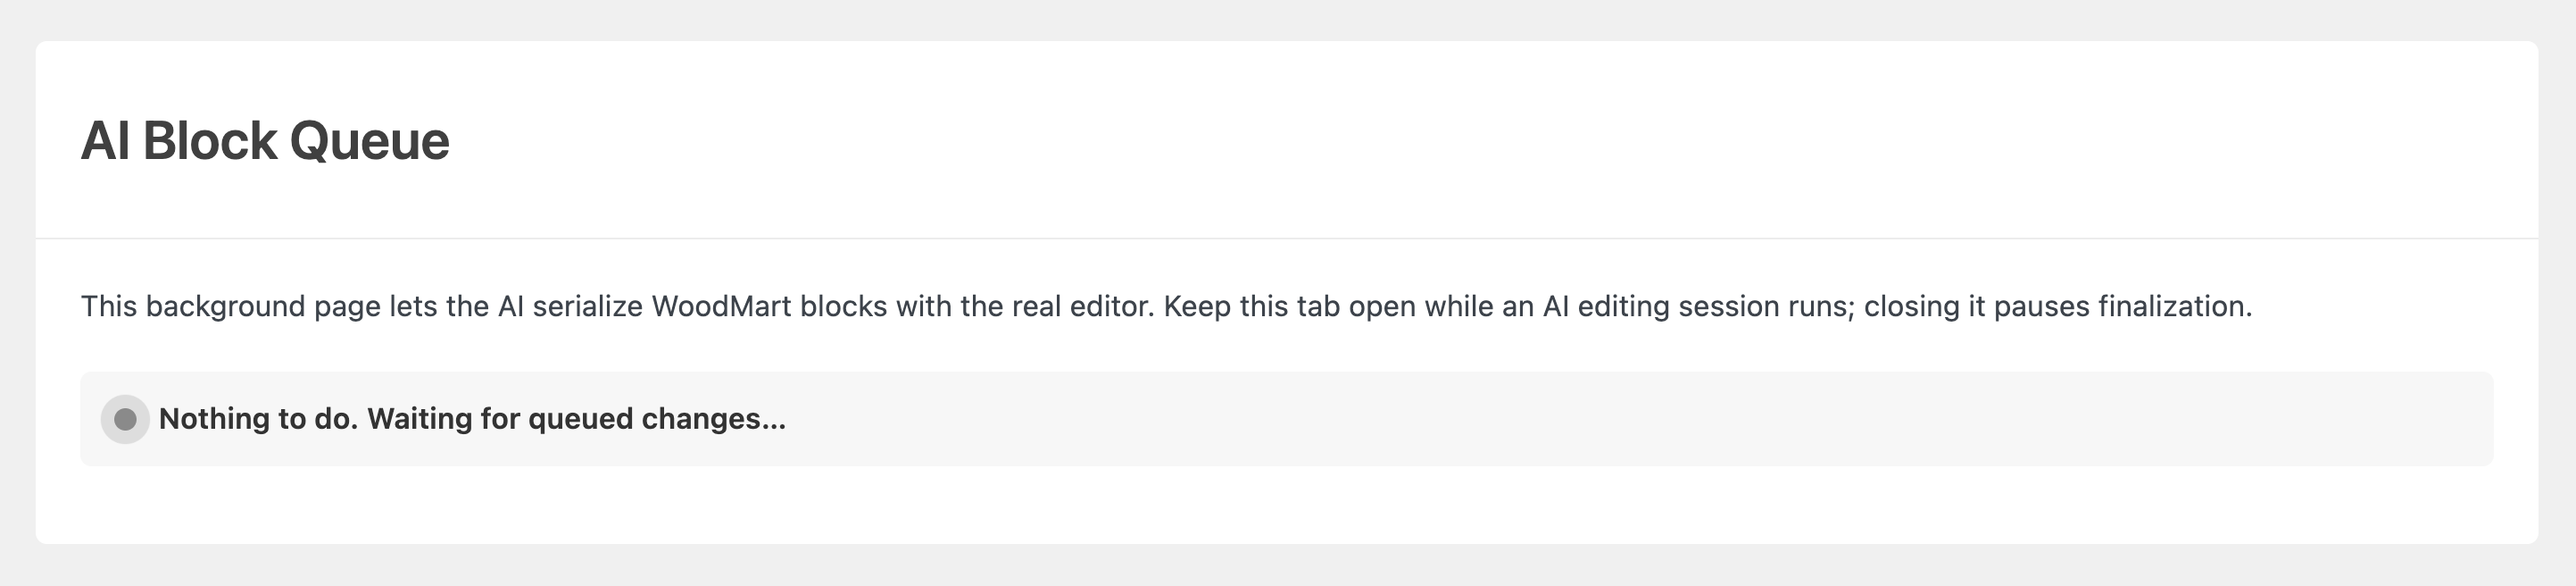Click the divider line below the heading
The height and width of the screenshot is (586, 2576).
1287,238
